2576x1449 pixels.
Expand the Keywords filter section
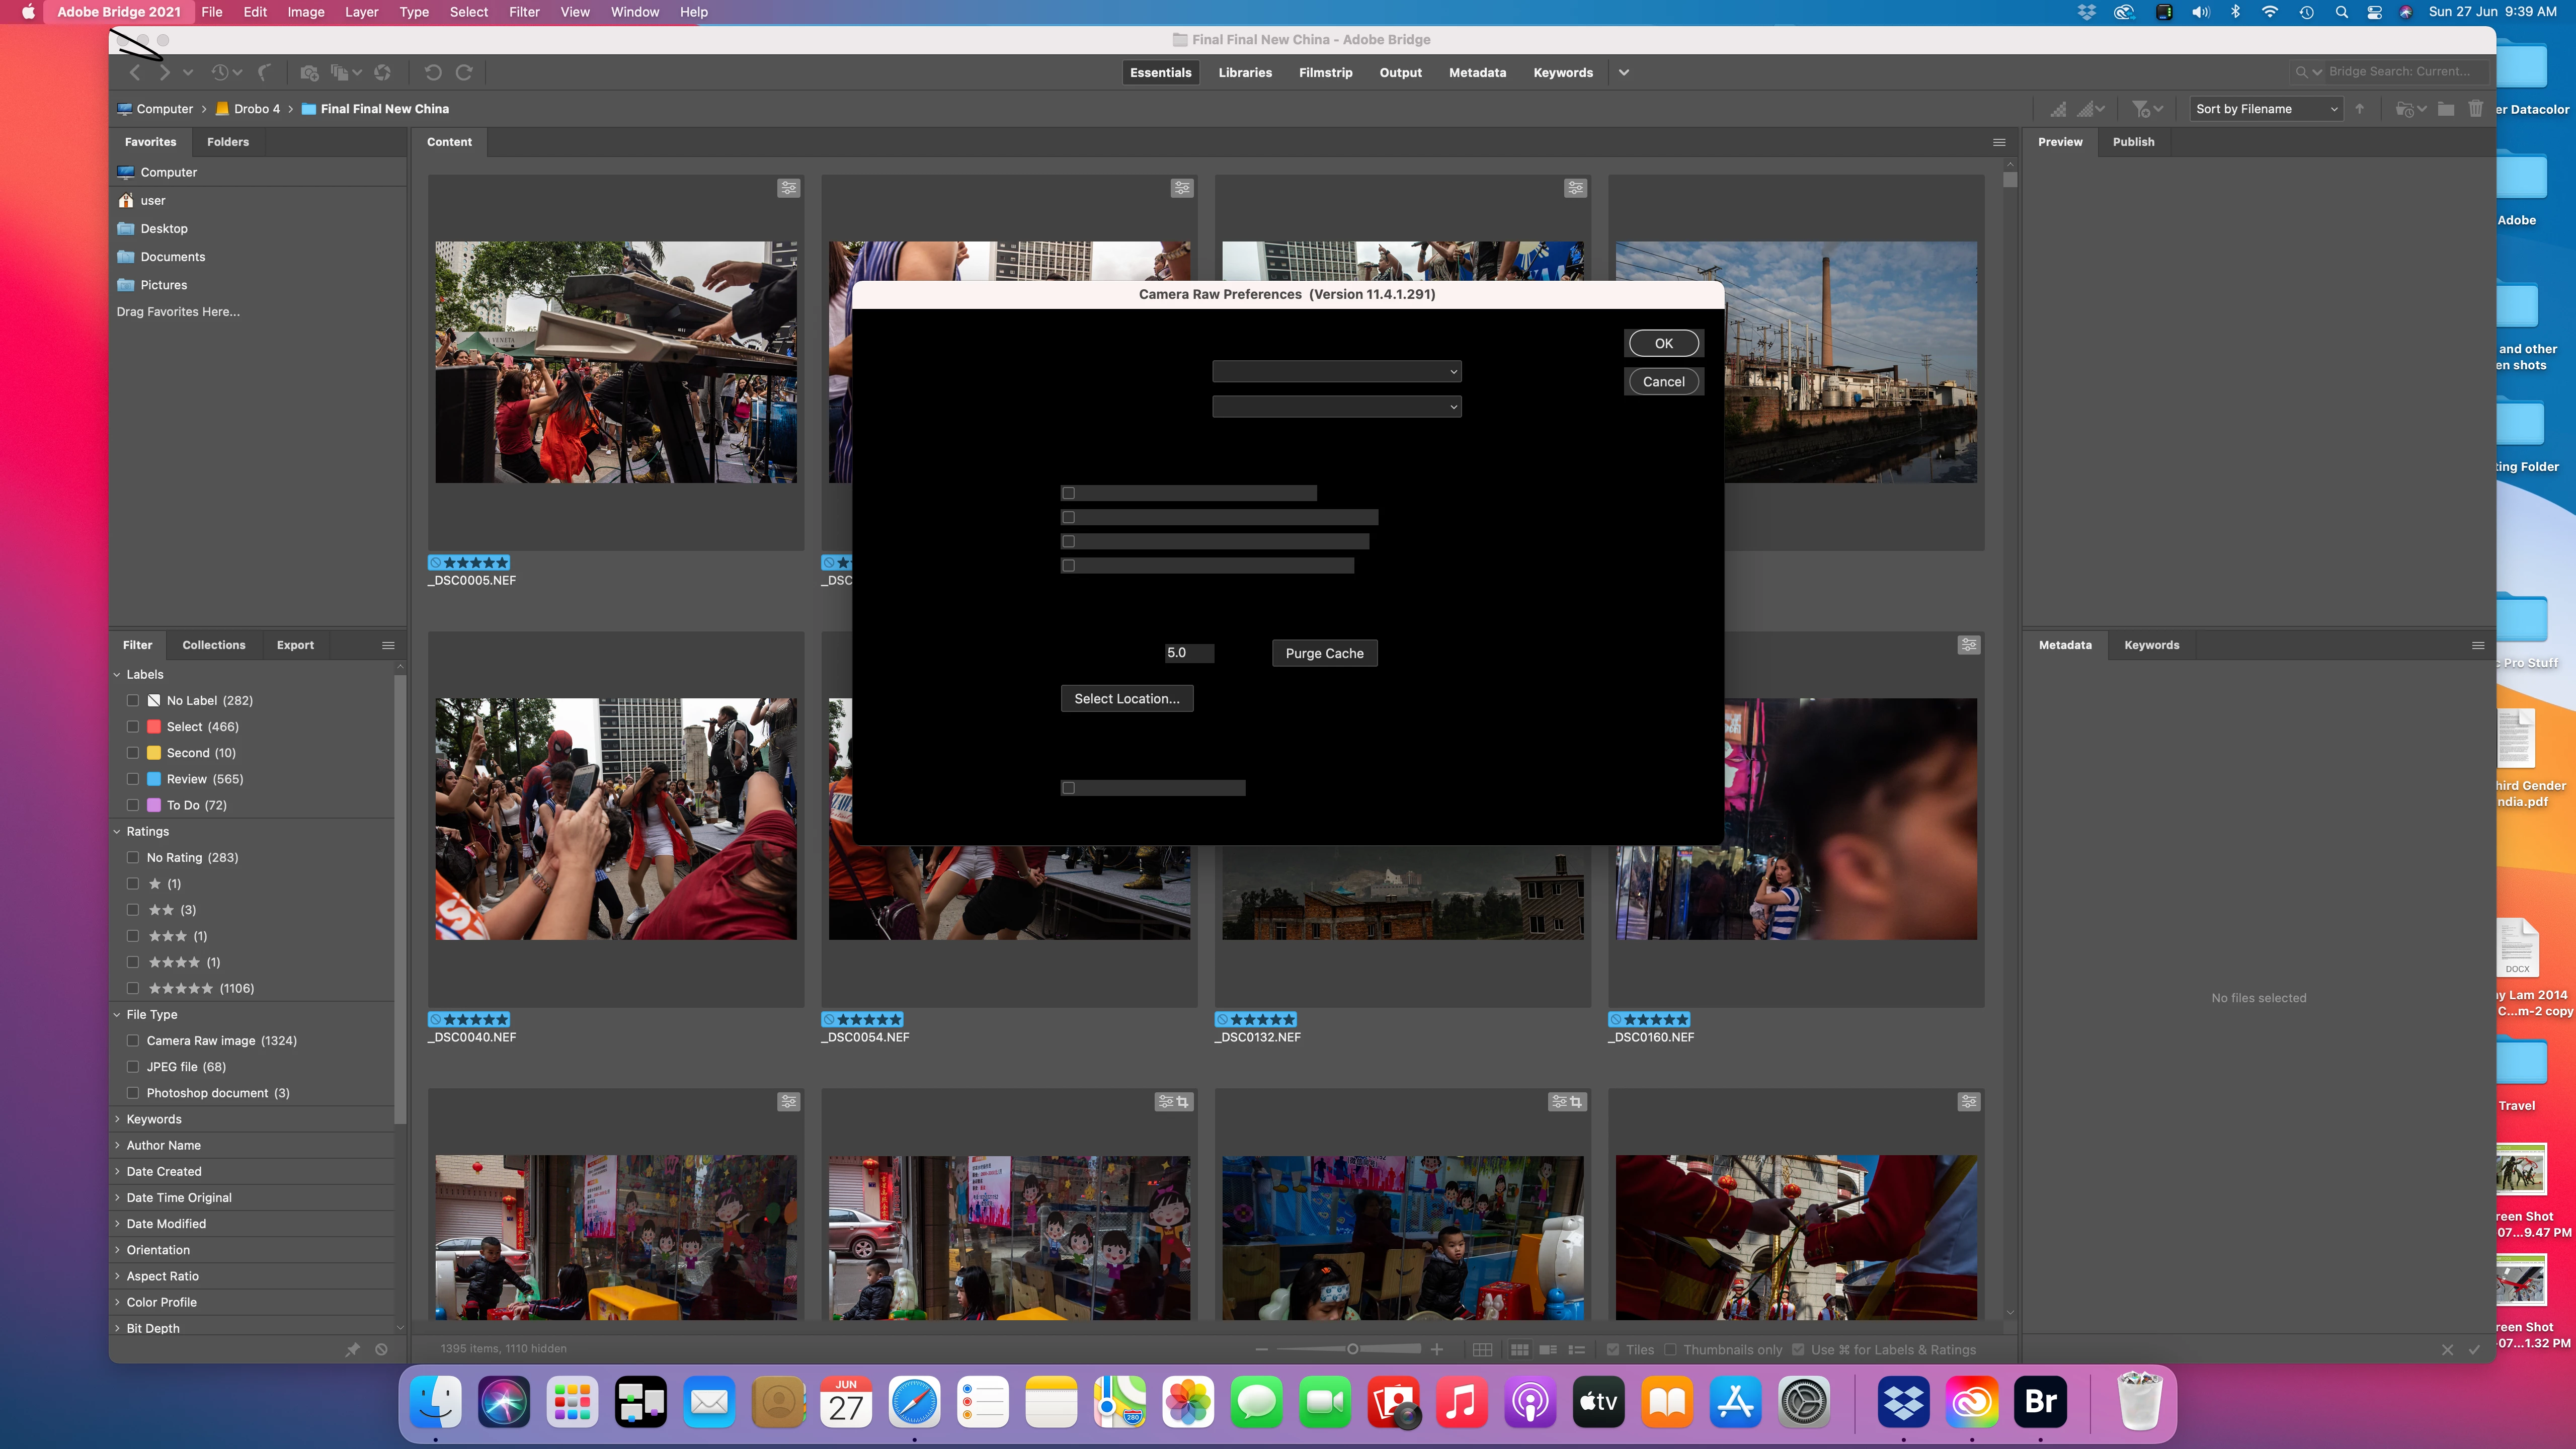(154, 1119)
